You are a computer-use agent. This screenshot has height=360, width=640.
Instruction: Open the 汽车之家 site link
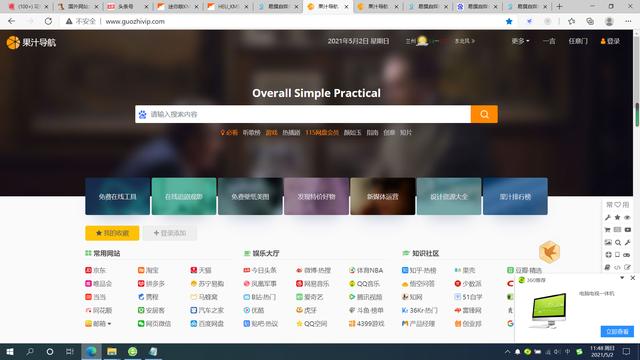[x=207, y=310]
